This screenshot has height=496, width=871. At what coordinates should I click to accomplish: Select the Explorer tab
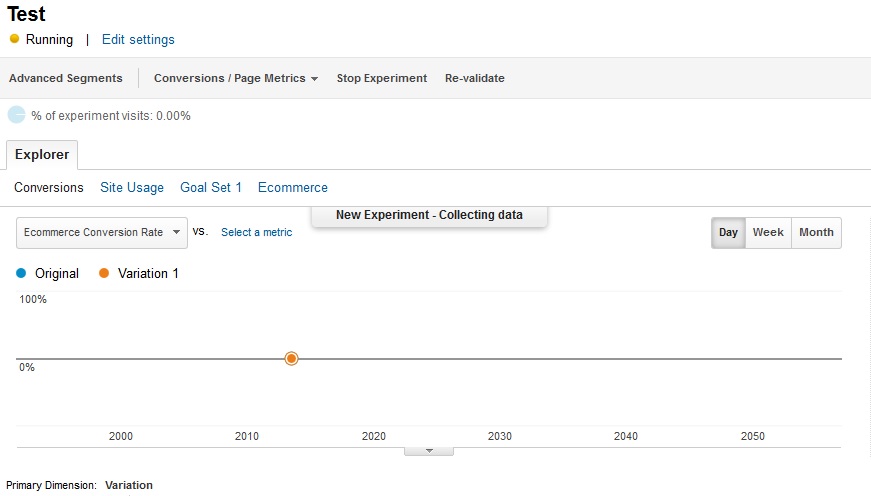pyautogui.click(x=42, y=154)
